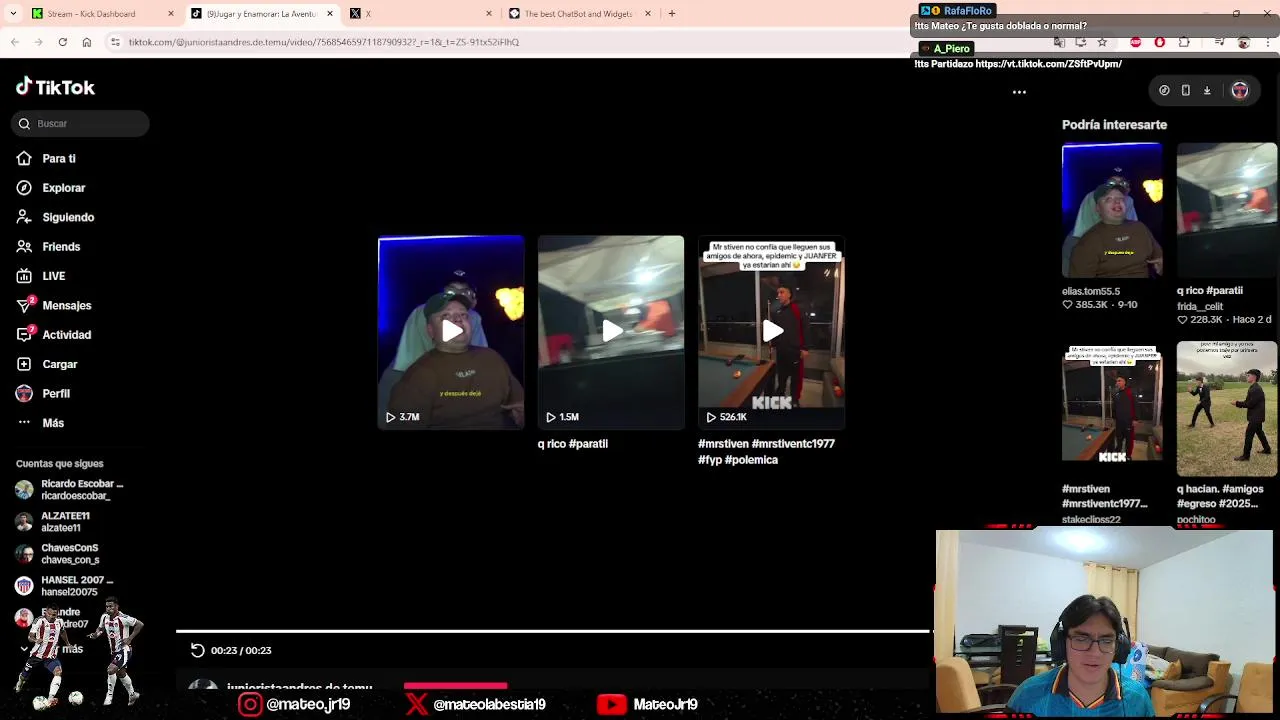Open the TikTok profile avatar menu
This screenshot has width=1280, height=720.
click(1240, 90)
